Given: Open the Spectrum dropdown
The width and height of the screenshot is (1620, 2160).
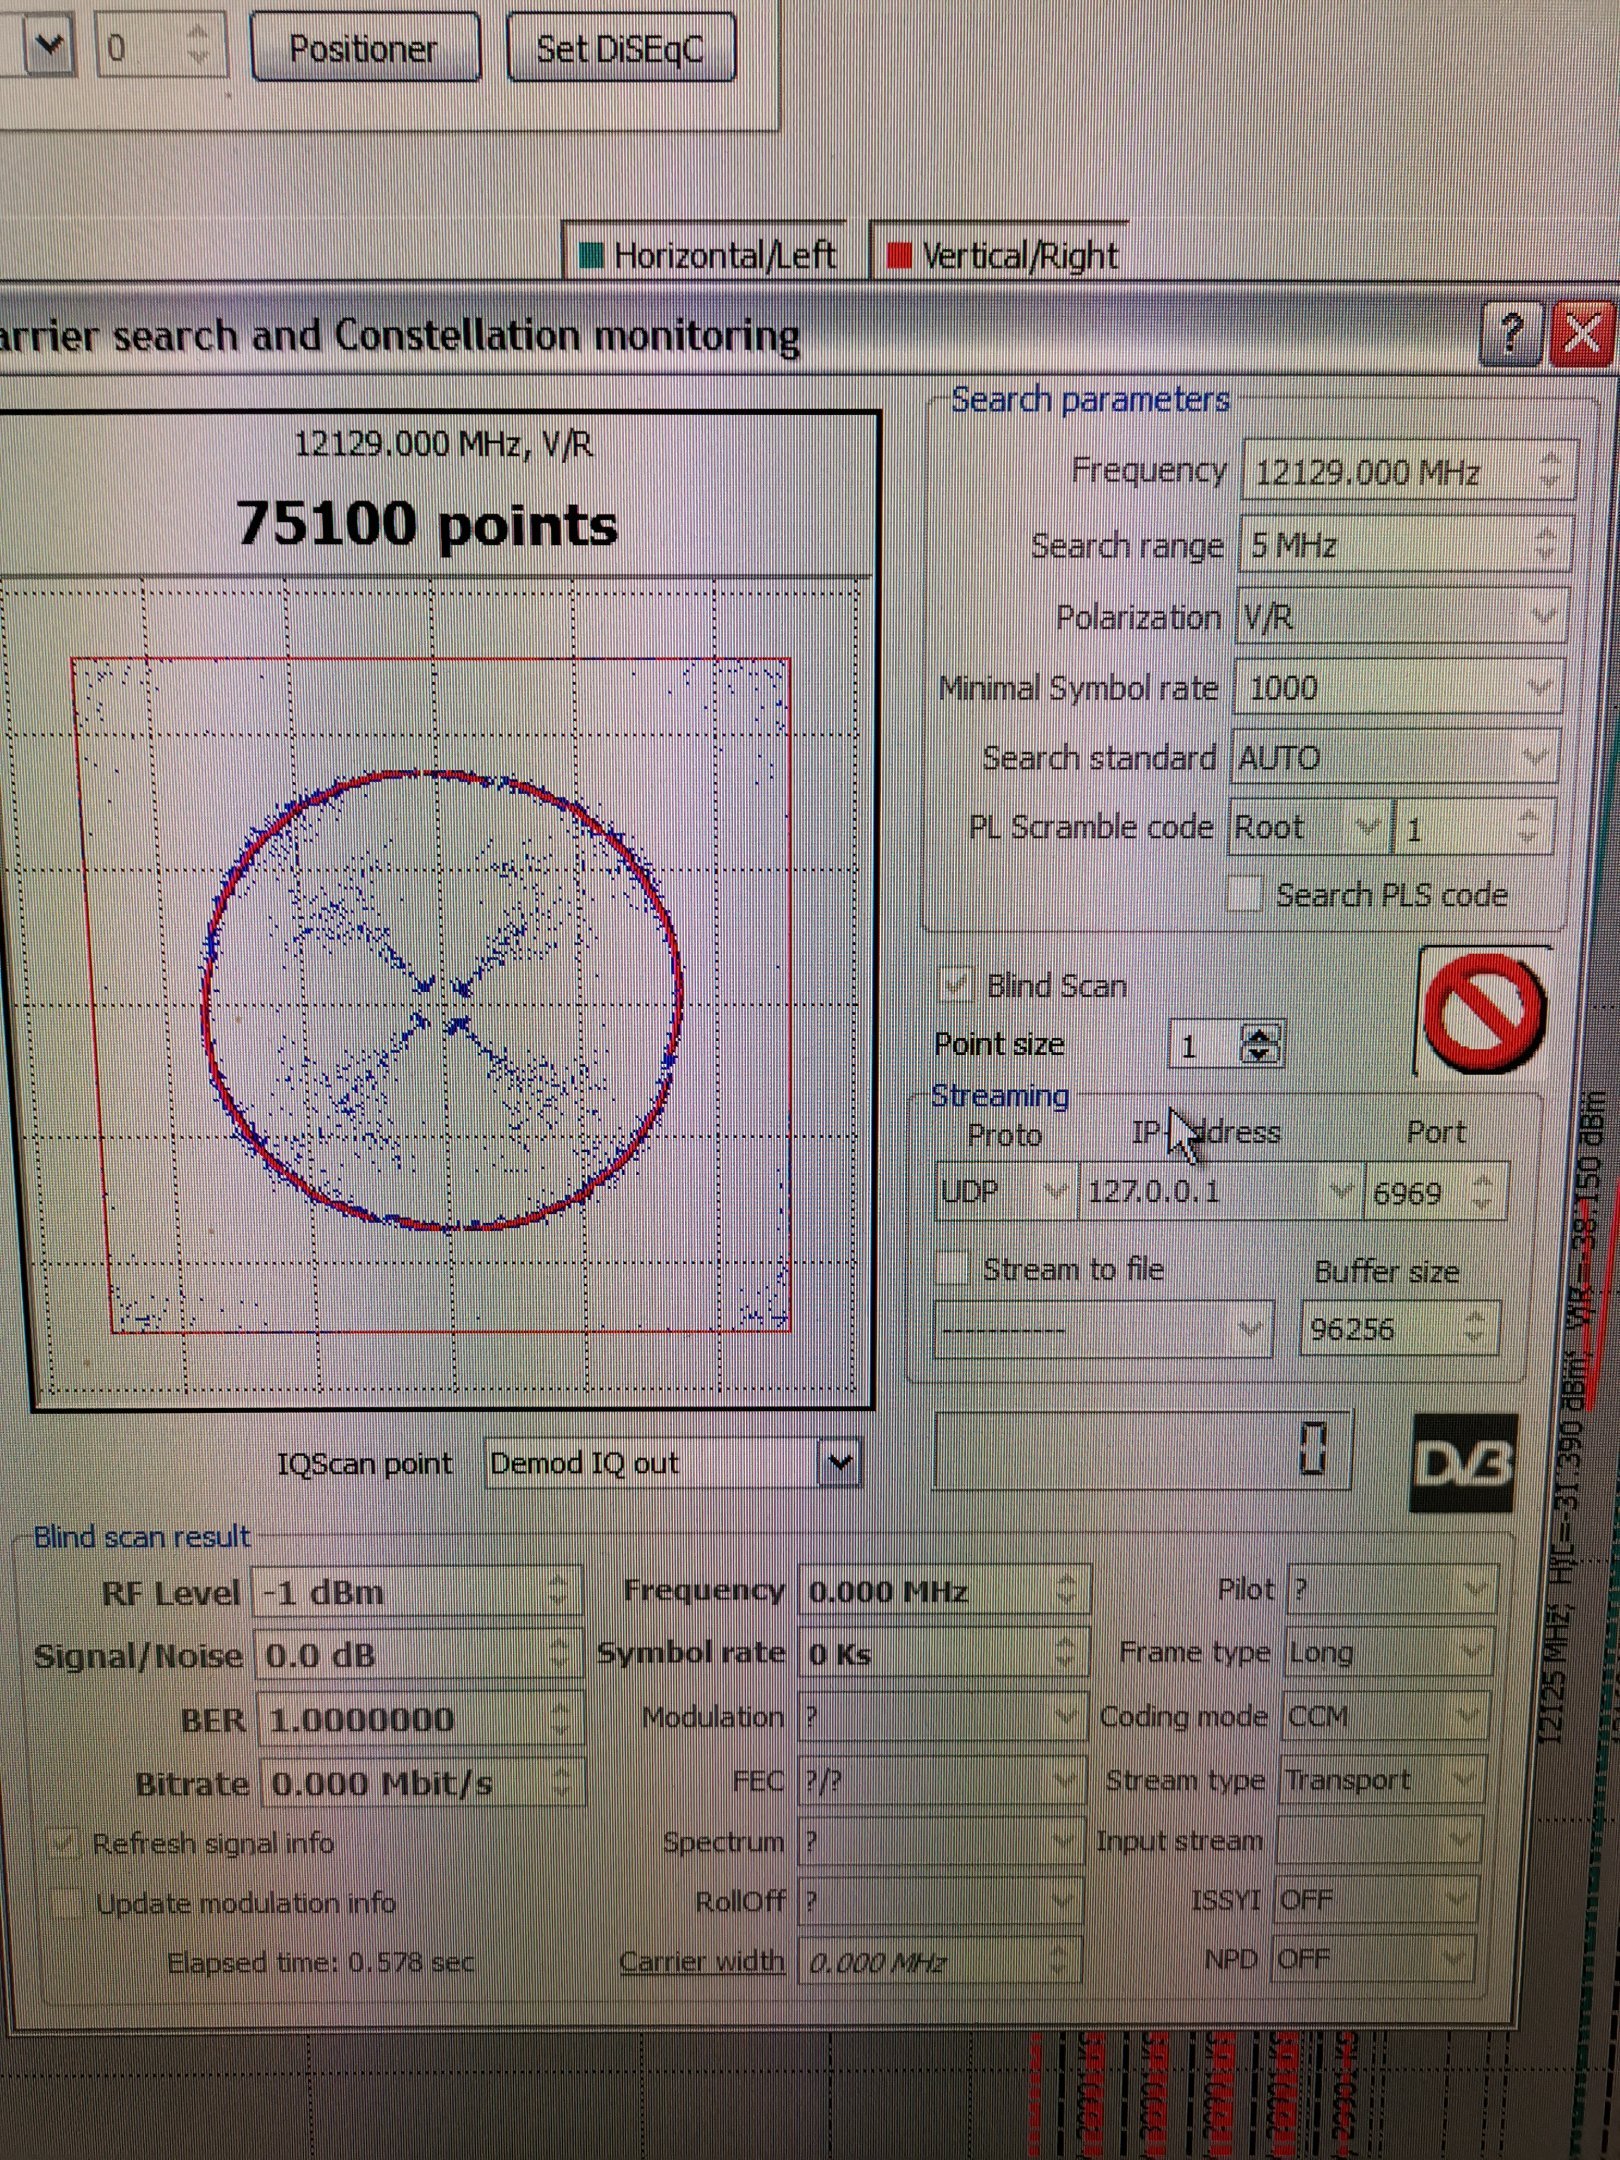Looking at the screenshot, I should [x=940, y=1841].
